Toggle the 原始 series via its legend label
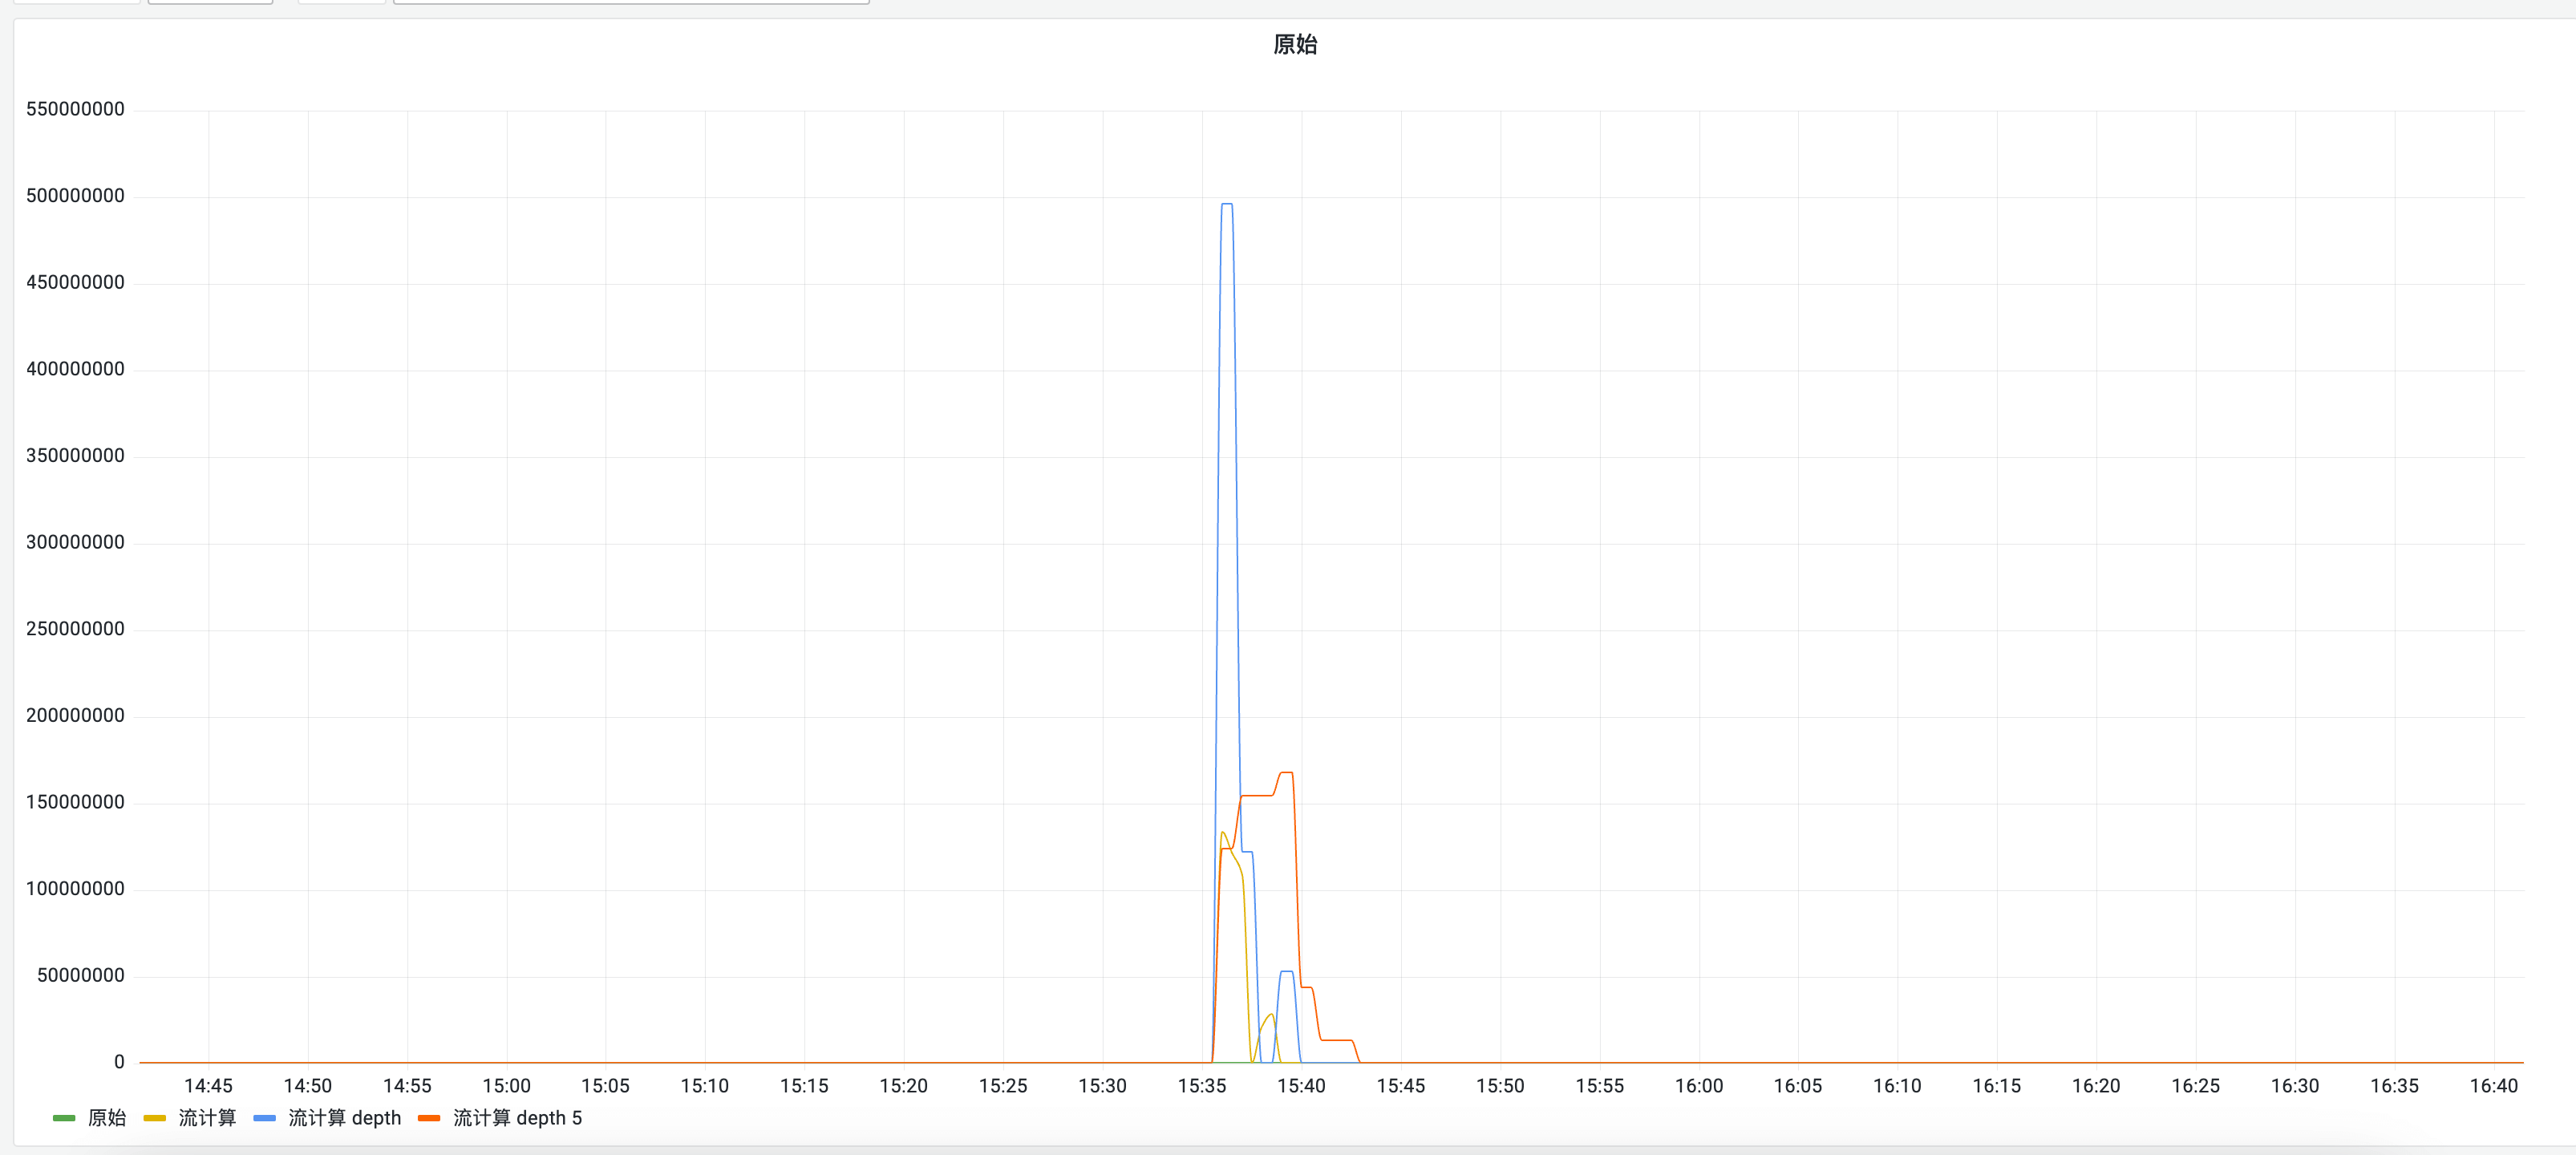This screenshot has height=1155, width=2576. (x=107, y=1118)
